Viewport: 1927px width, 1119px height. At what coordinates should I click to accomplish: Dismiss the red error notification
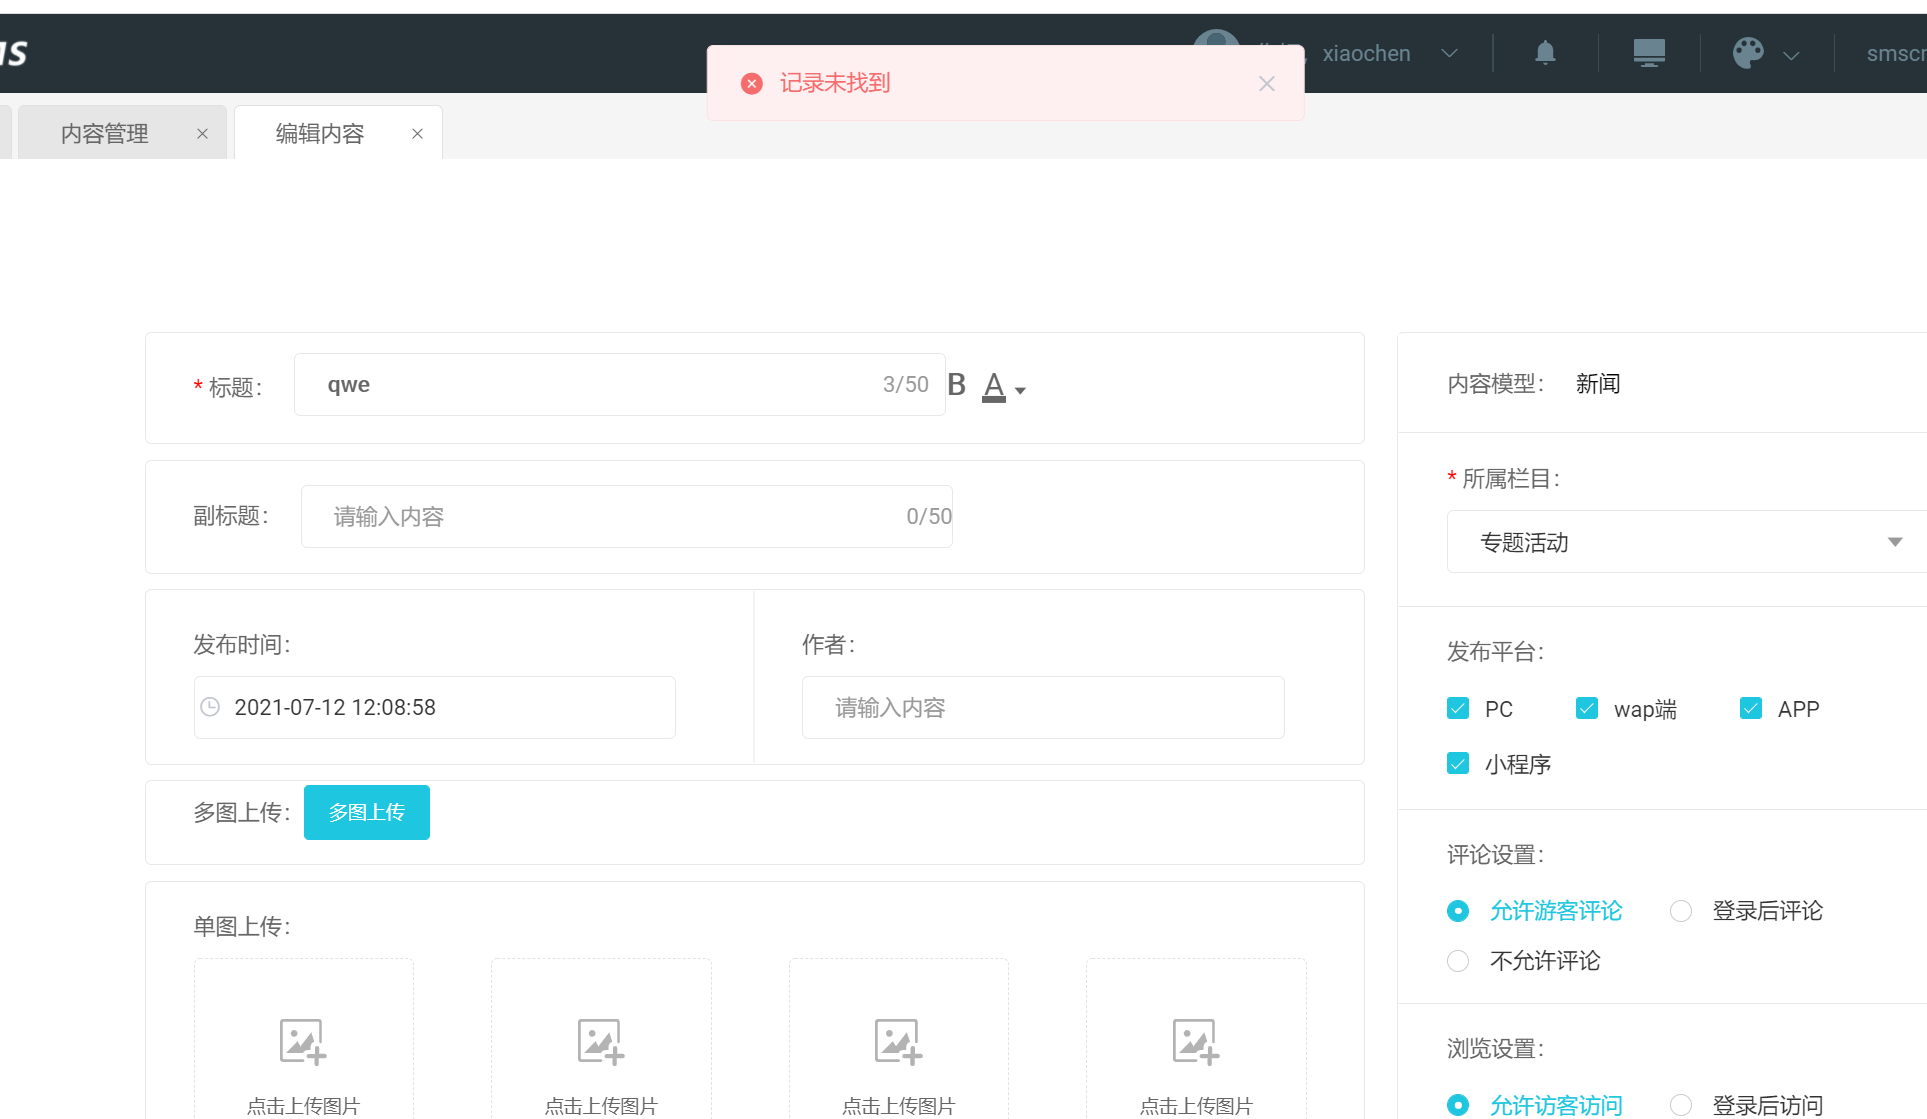tap(1266, 84)
